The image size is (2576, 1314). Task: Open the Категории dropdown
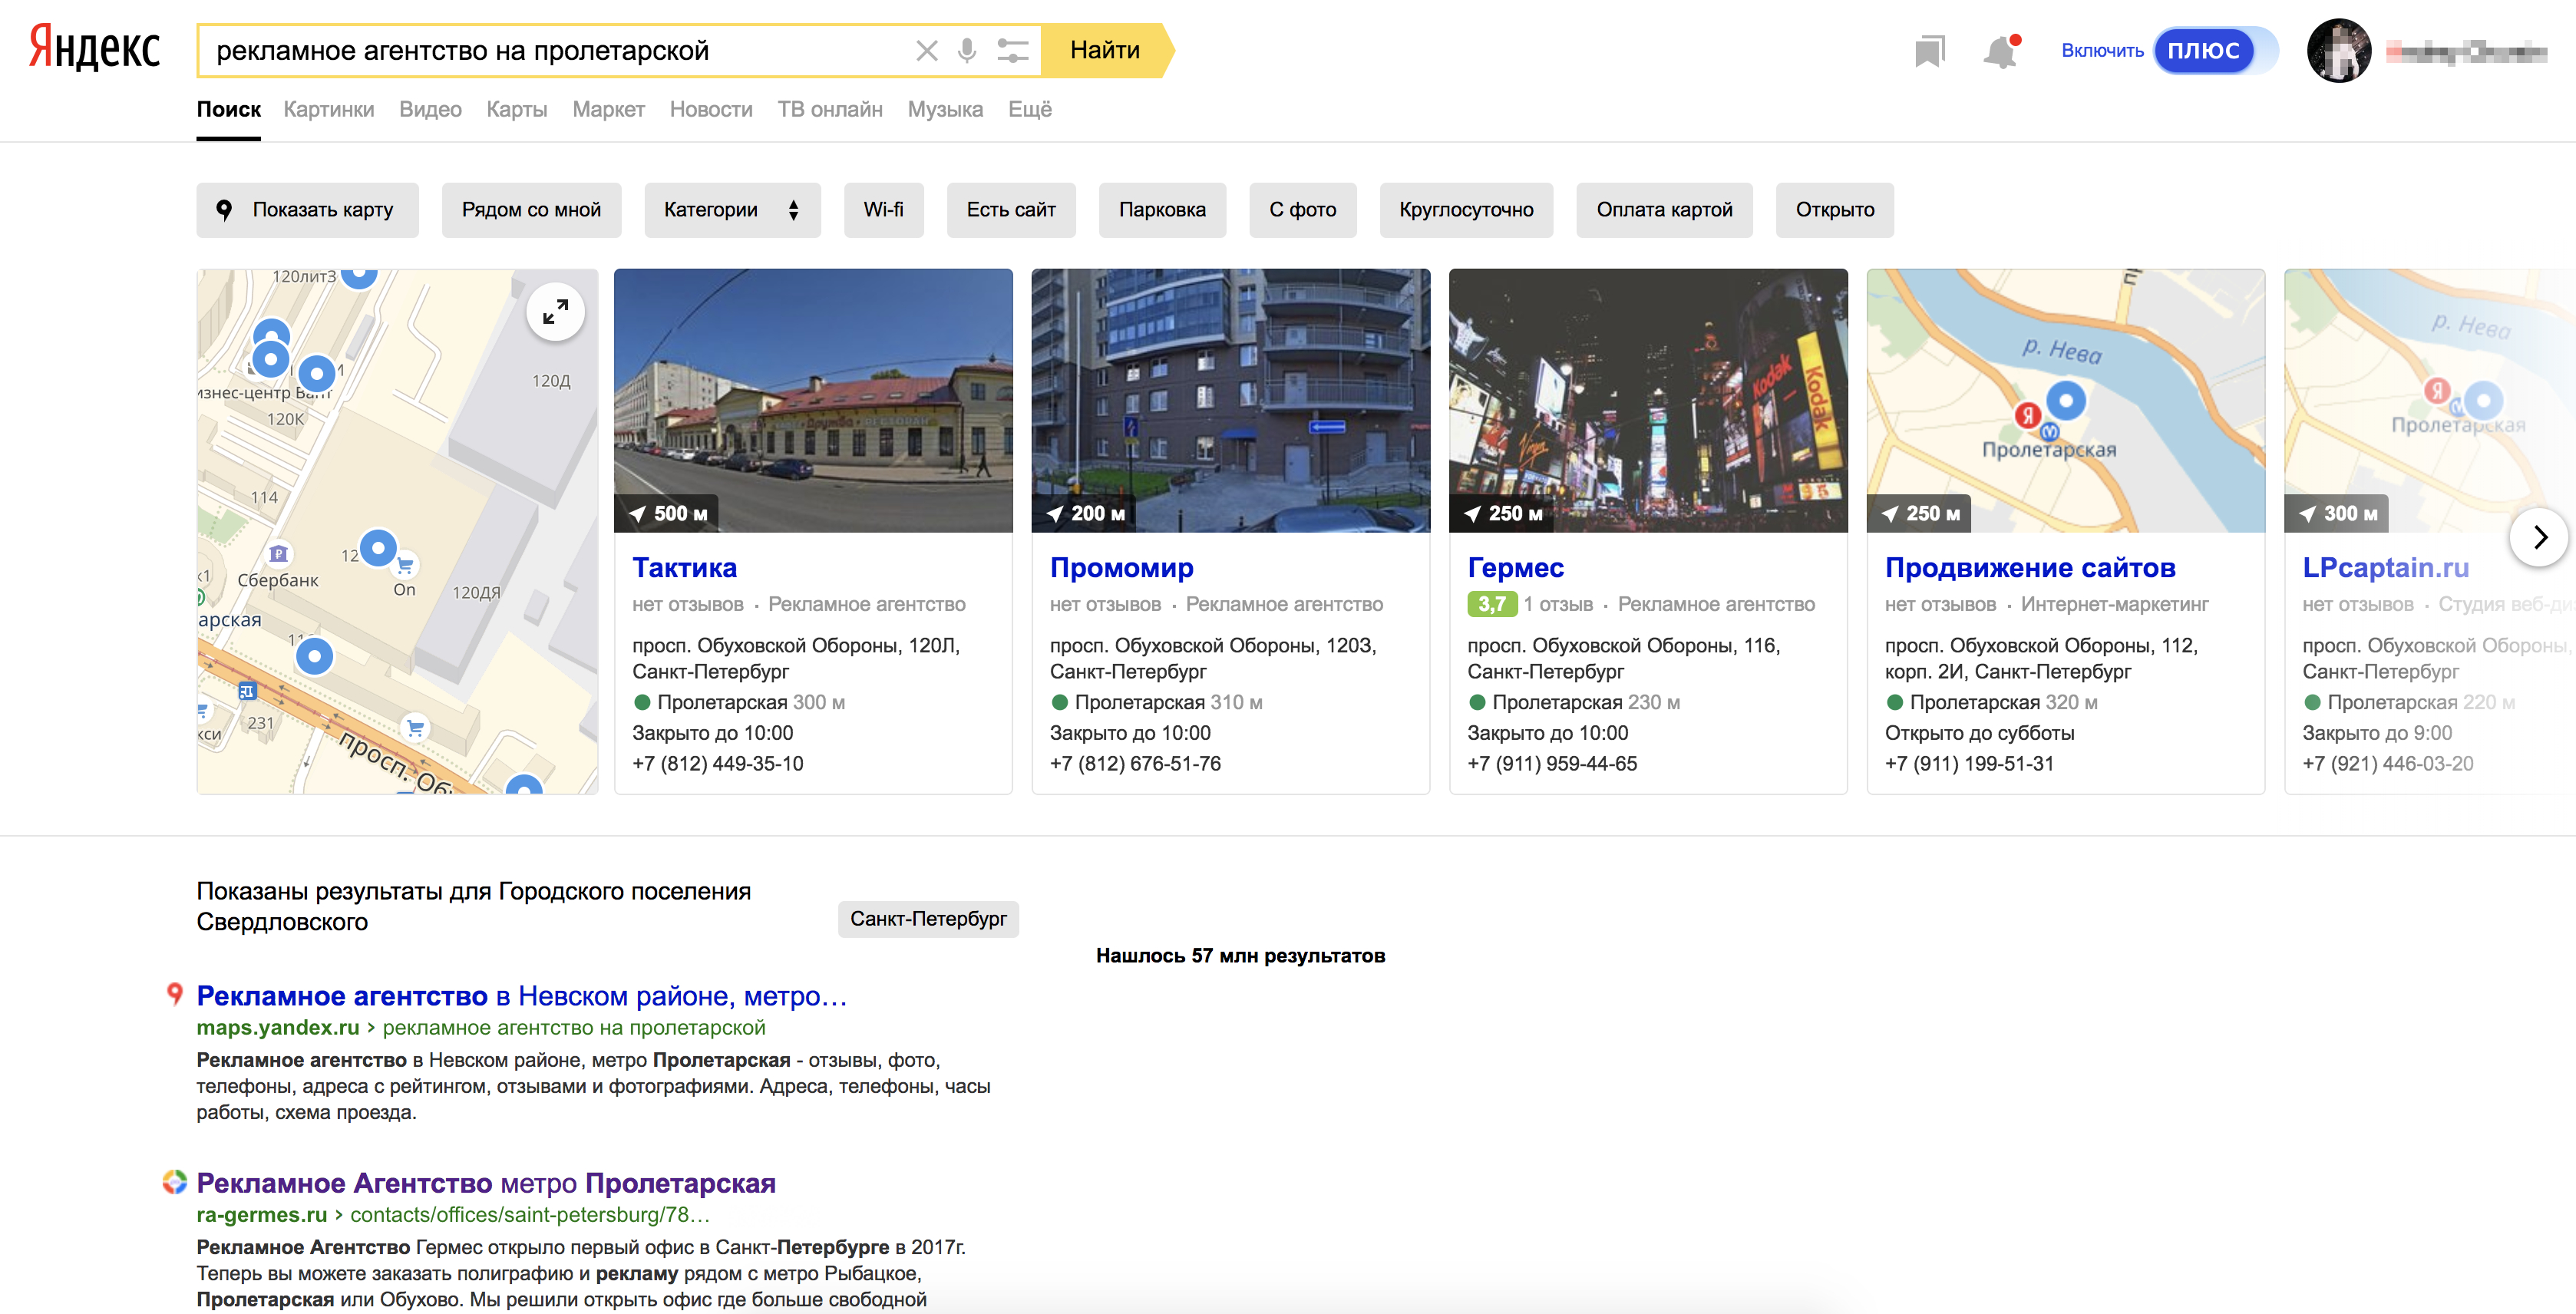tap(732, 210)
